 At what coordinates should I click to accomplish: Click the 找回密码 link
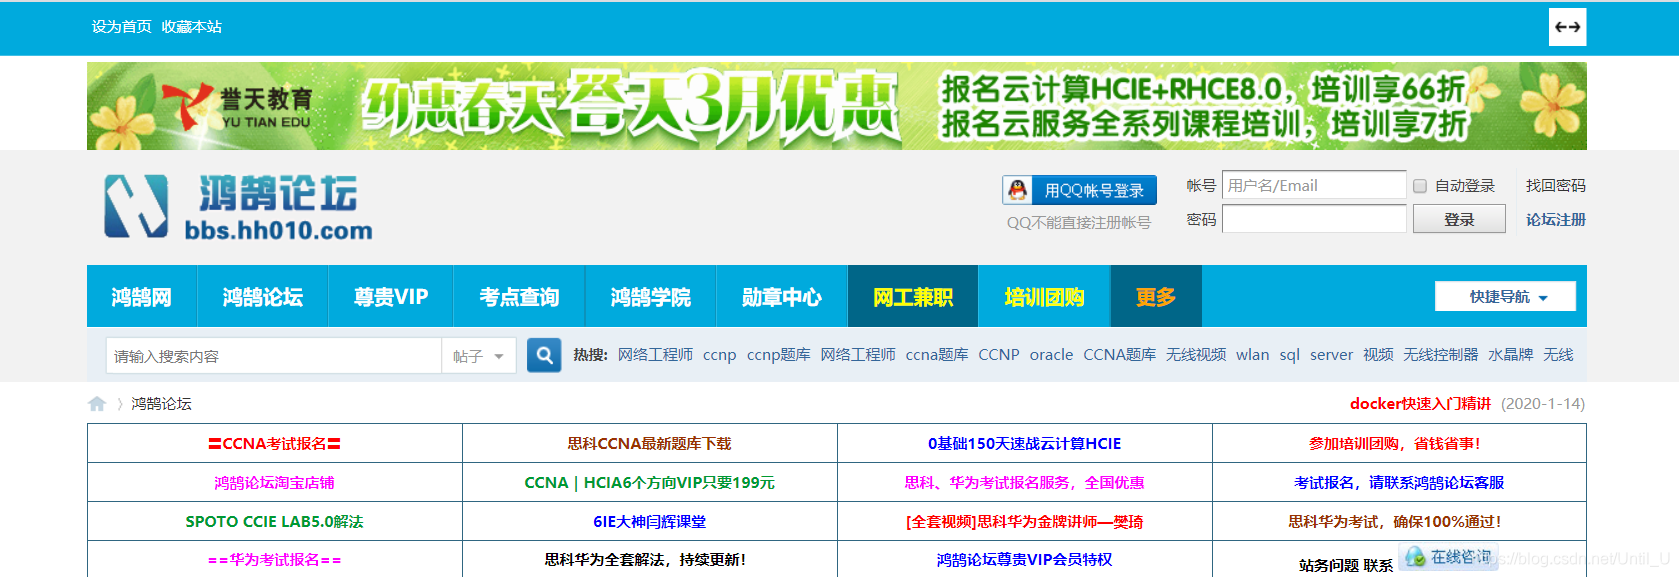[x=1555, y=186]
